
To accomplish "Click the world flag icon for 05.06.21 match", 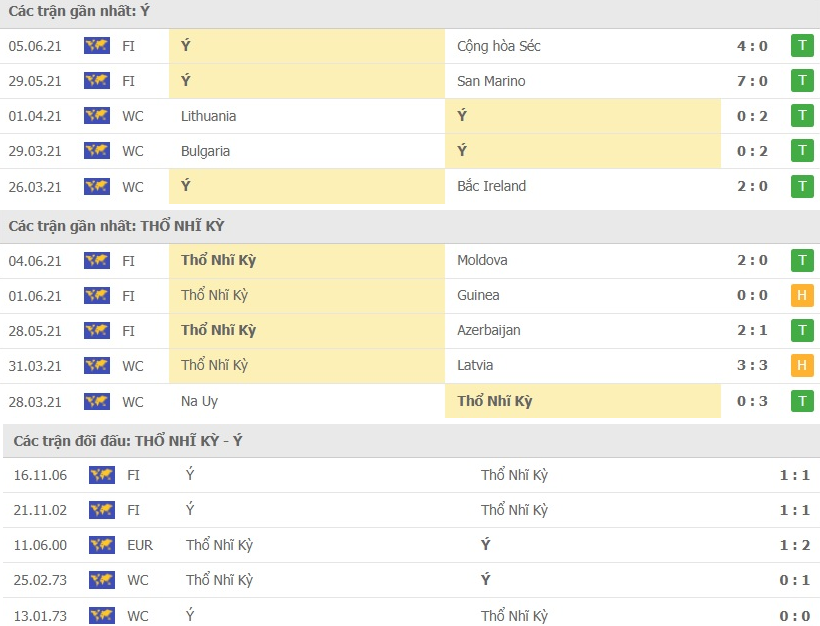I will 97,45.
